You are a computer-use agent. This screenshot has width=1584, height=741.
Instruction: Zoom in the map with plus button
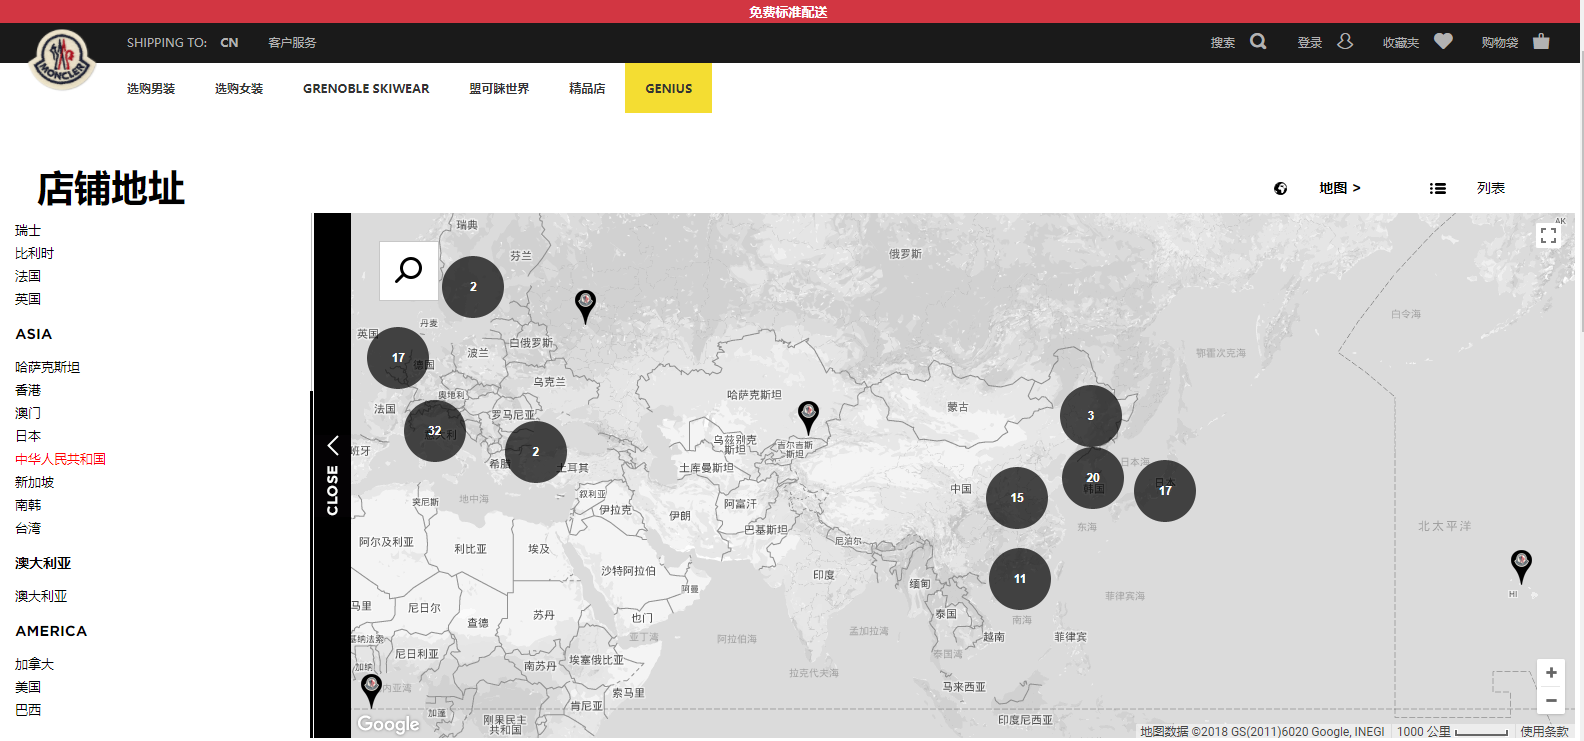coord(1550,673)
